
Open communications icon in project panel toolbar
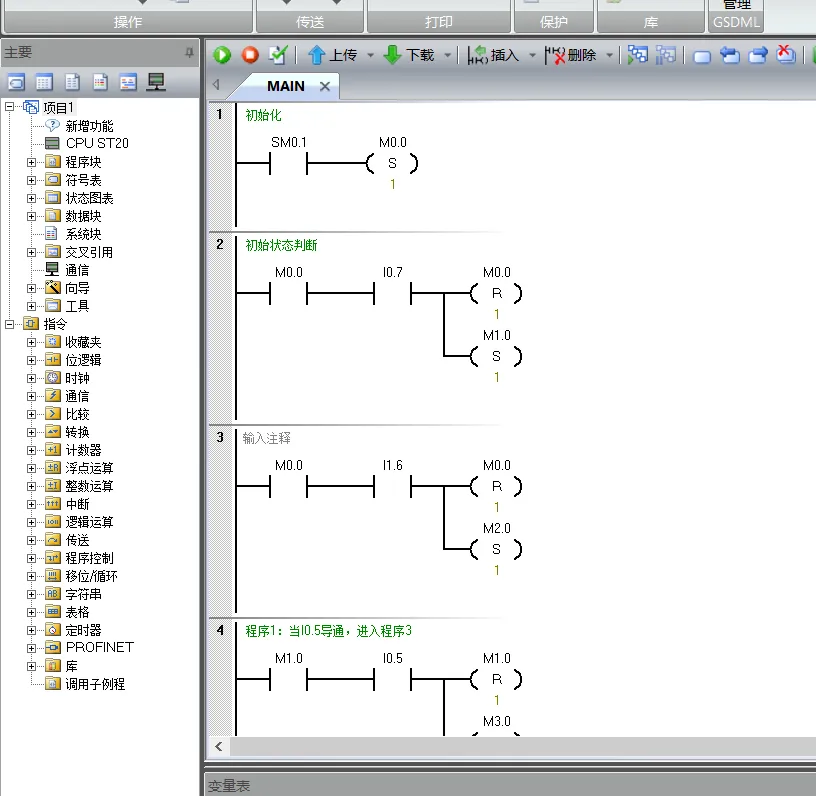click(156, 82)
